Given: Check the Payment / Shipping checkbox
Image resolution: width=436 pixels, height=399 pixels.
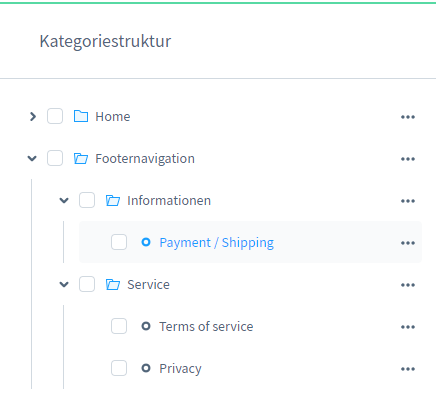Looking at the screenshot, I should click(119, 242).
